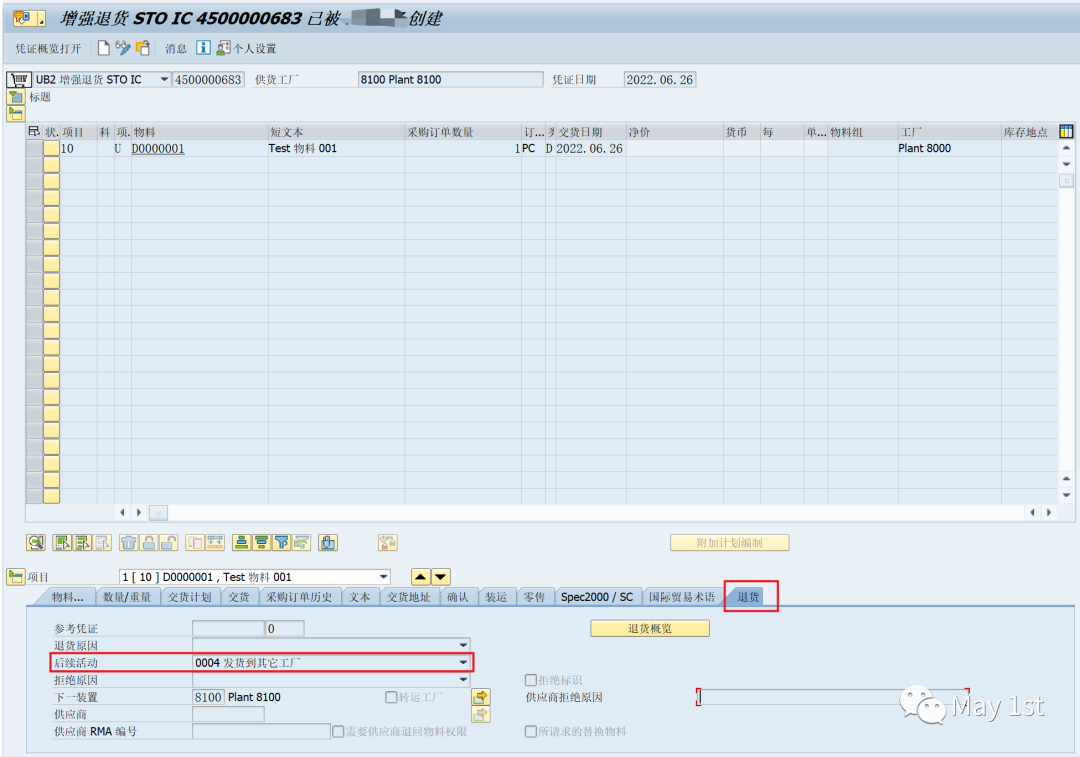1080x757 pixels.
Task: Open the D0000001 material link
Action: pyautogui.click(x=156, y=148)
